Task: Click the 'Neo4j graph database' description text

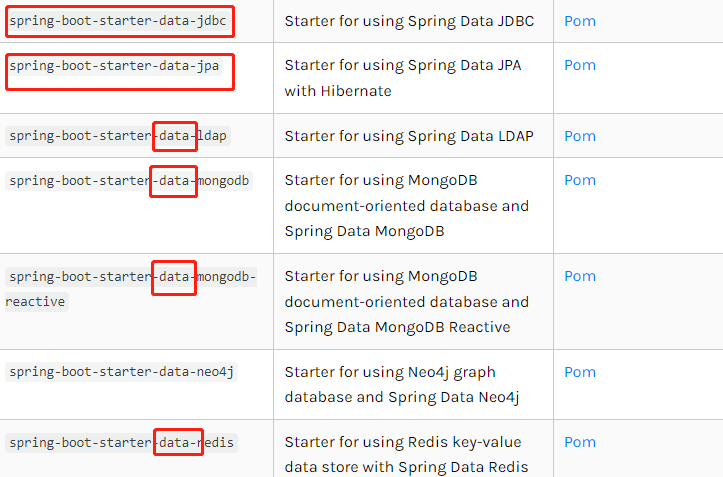Action: (402, 385)
